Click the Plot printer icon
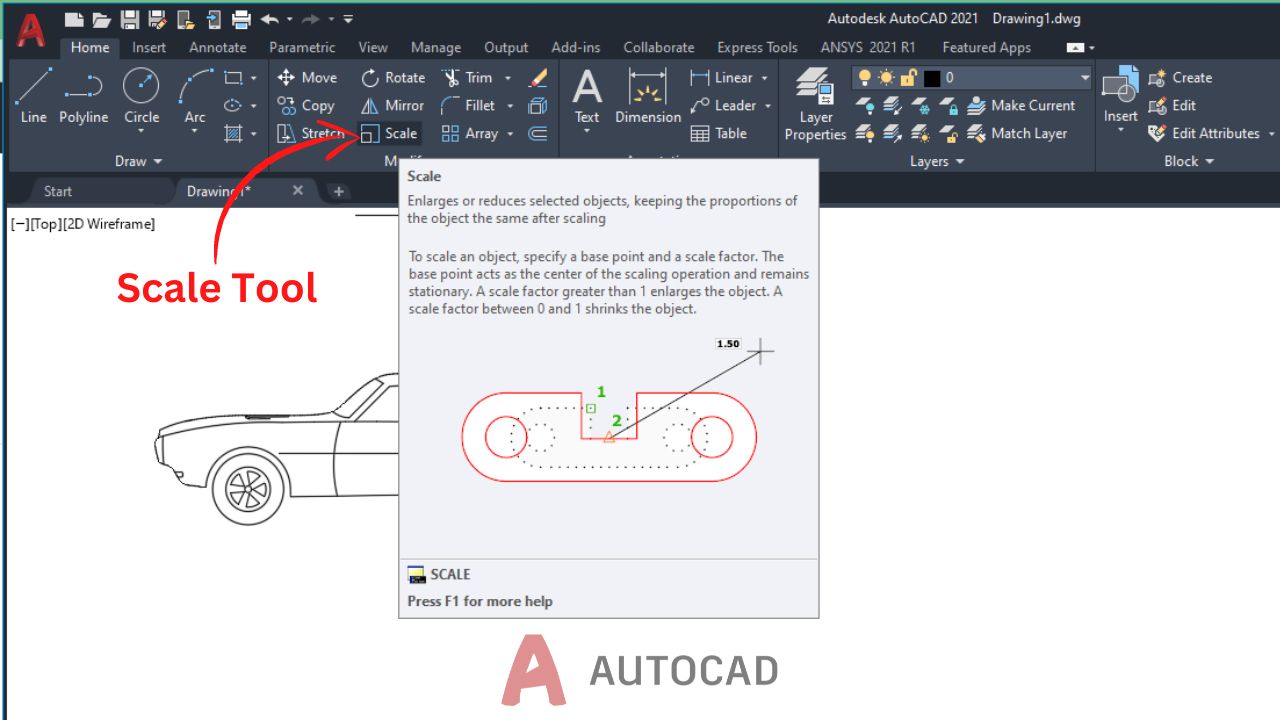 pos(241,19)
